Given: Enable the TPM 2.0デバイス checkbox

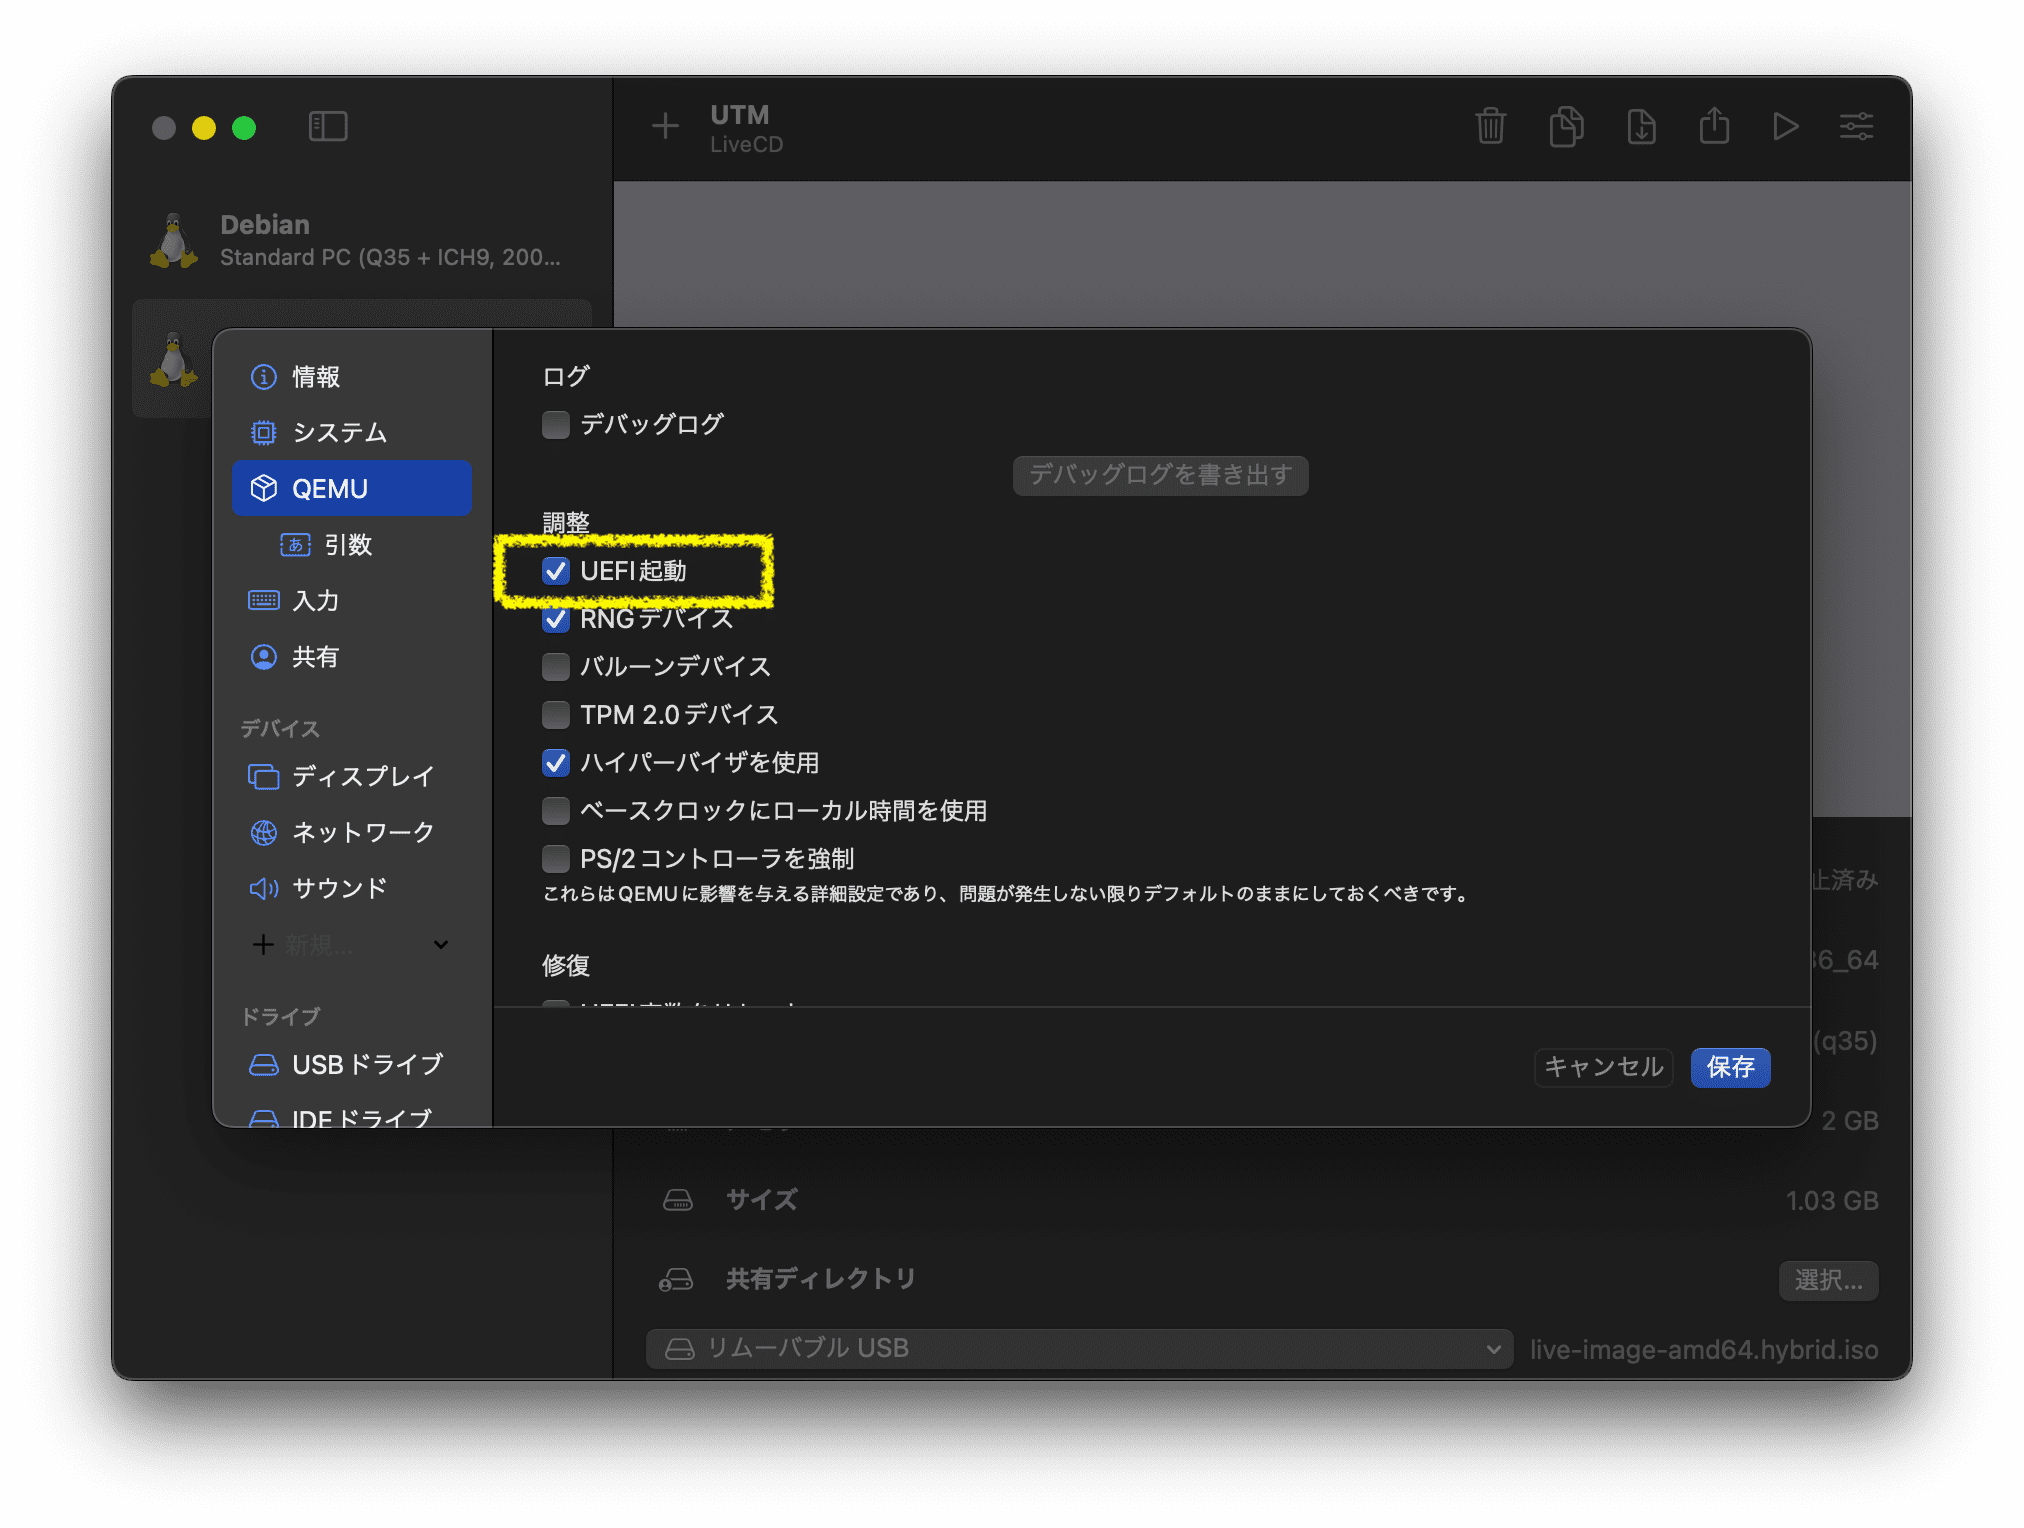Looking at the screenshot, I should (x=556, y=714).
